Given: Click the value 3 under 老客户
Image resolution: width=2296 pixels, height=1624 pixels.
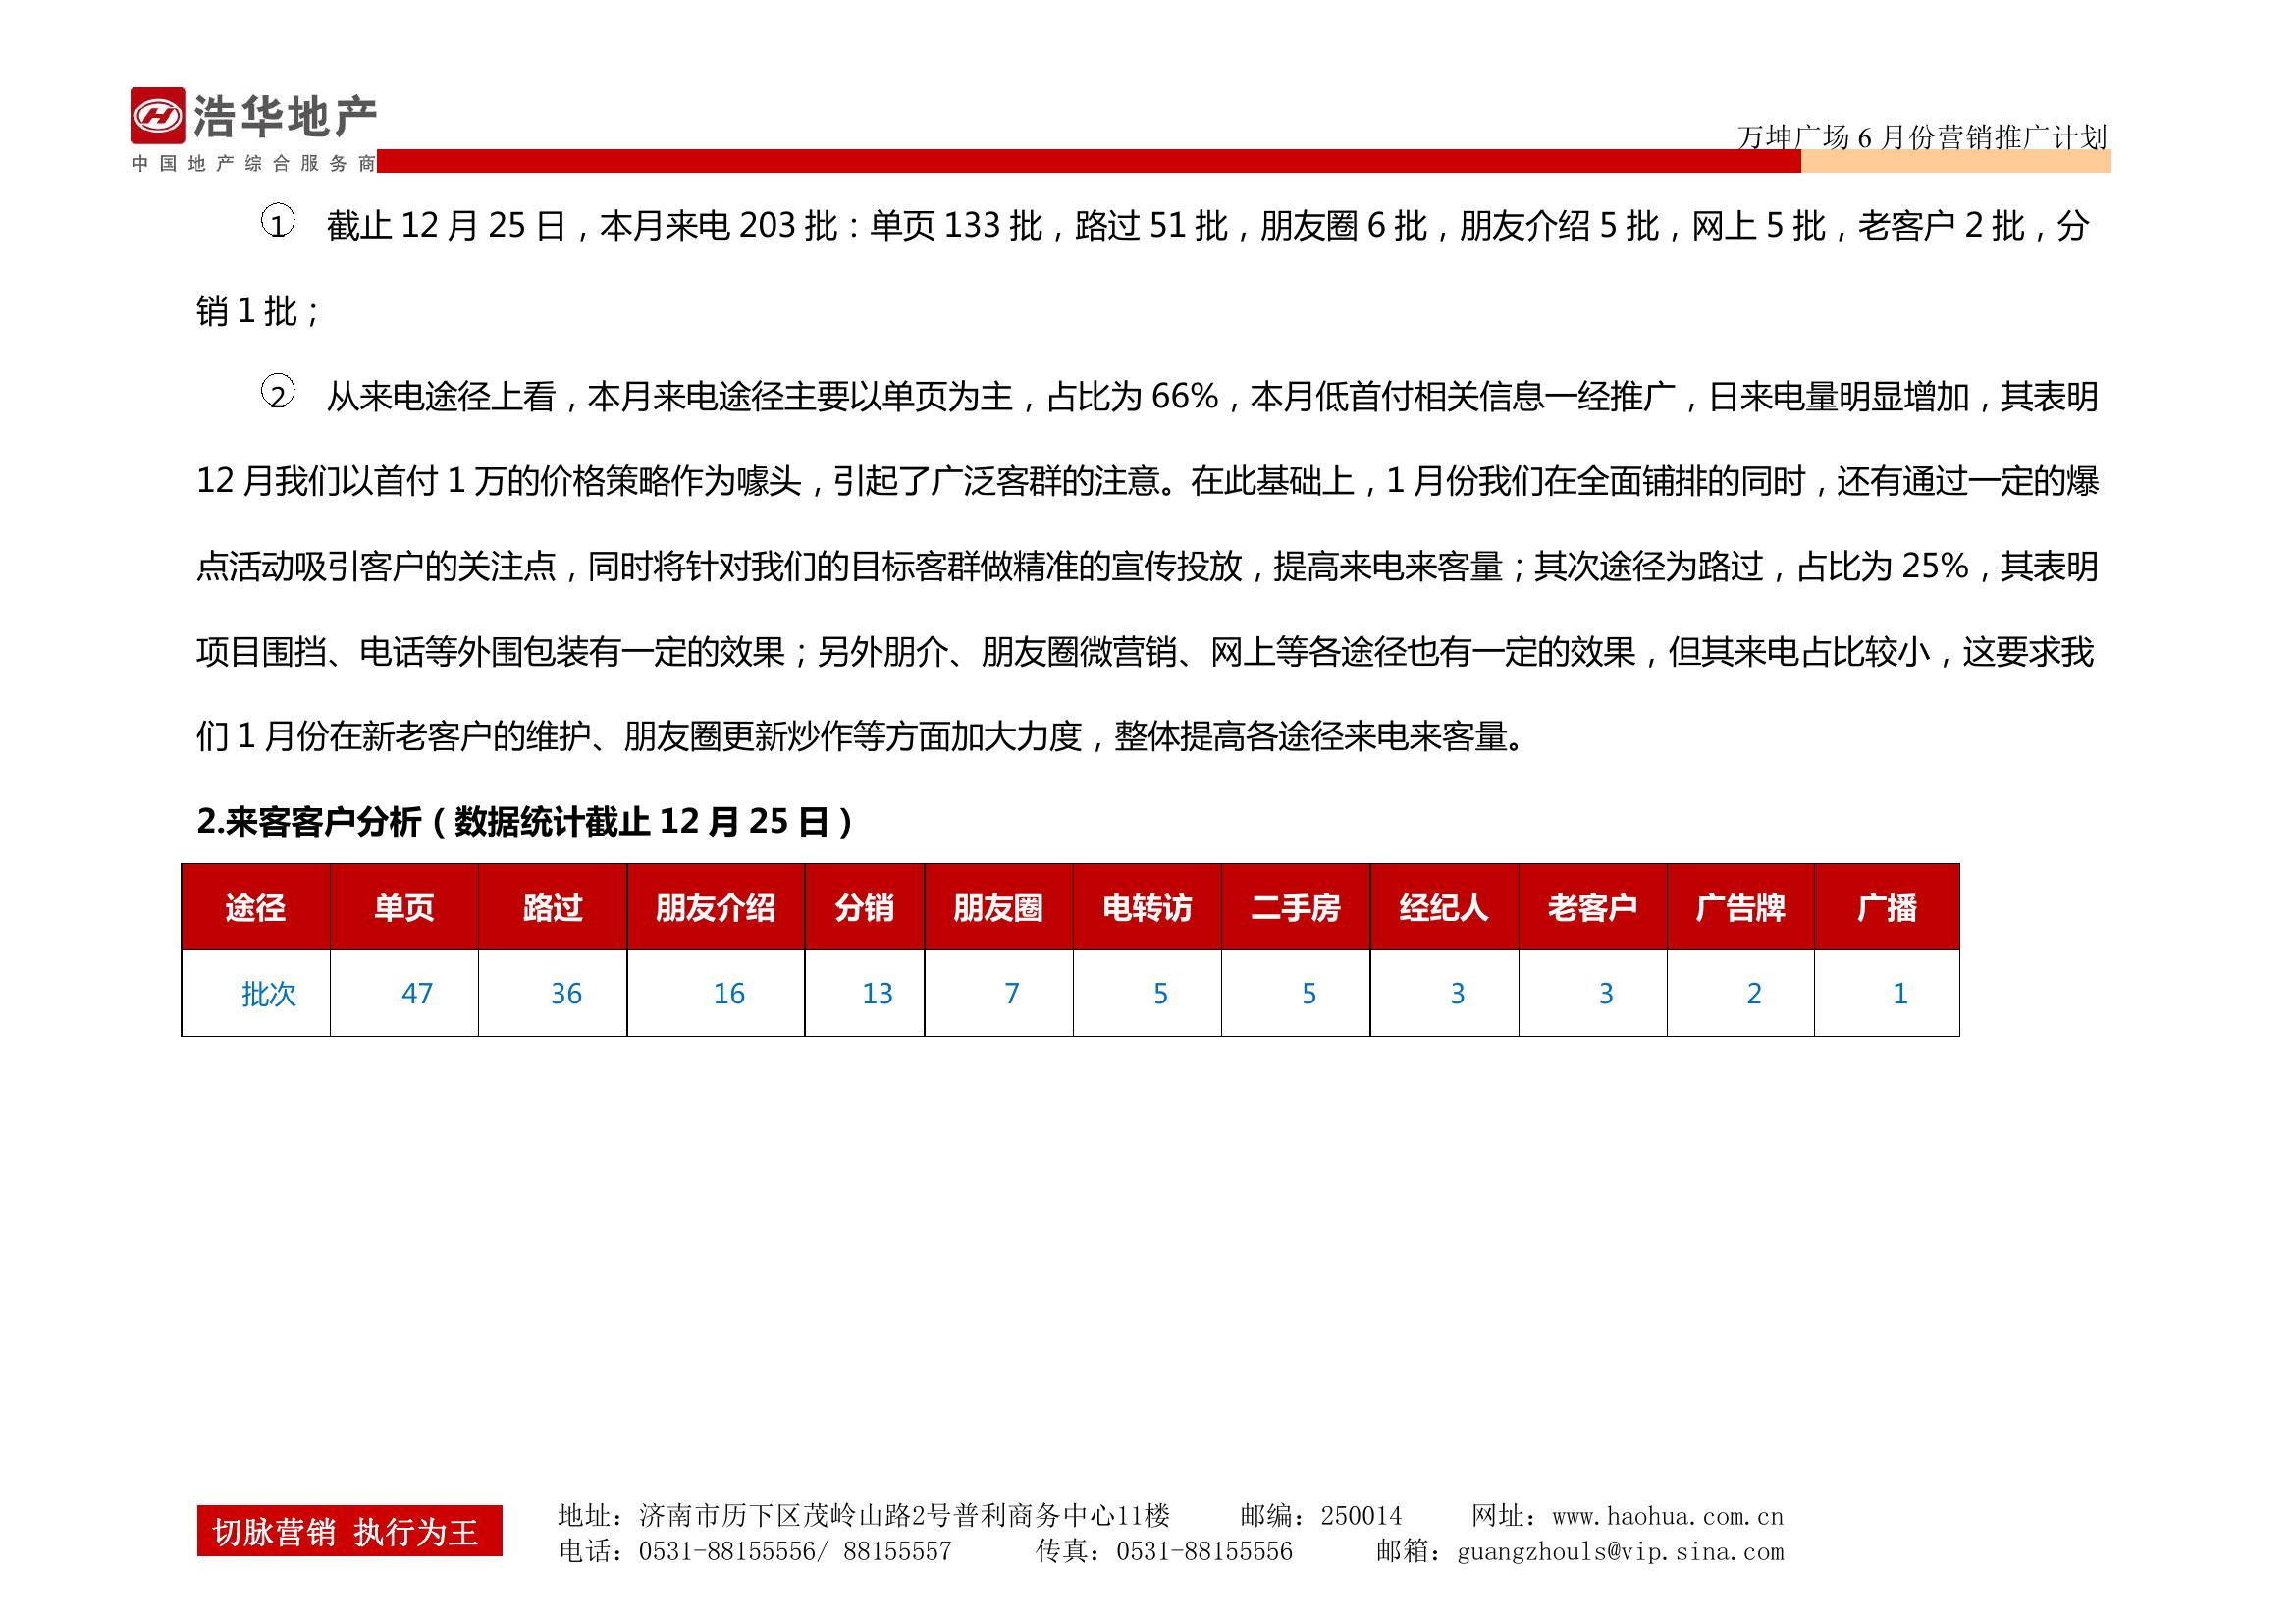Looking at the screenshot, I should tap(1606, 994).
